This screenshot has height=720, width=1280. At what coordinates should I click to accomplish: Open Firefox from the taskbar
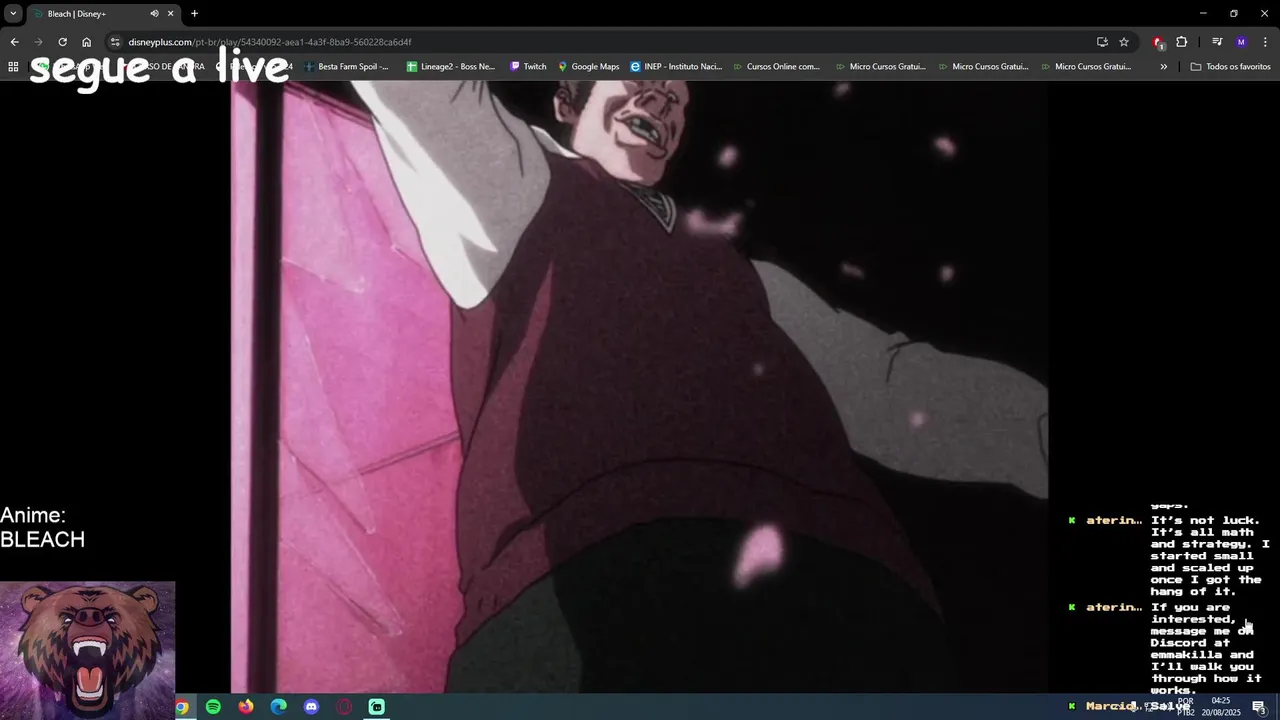(x=246, y=707)
